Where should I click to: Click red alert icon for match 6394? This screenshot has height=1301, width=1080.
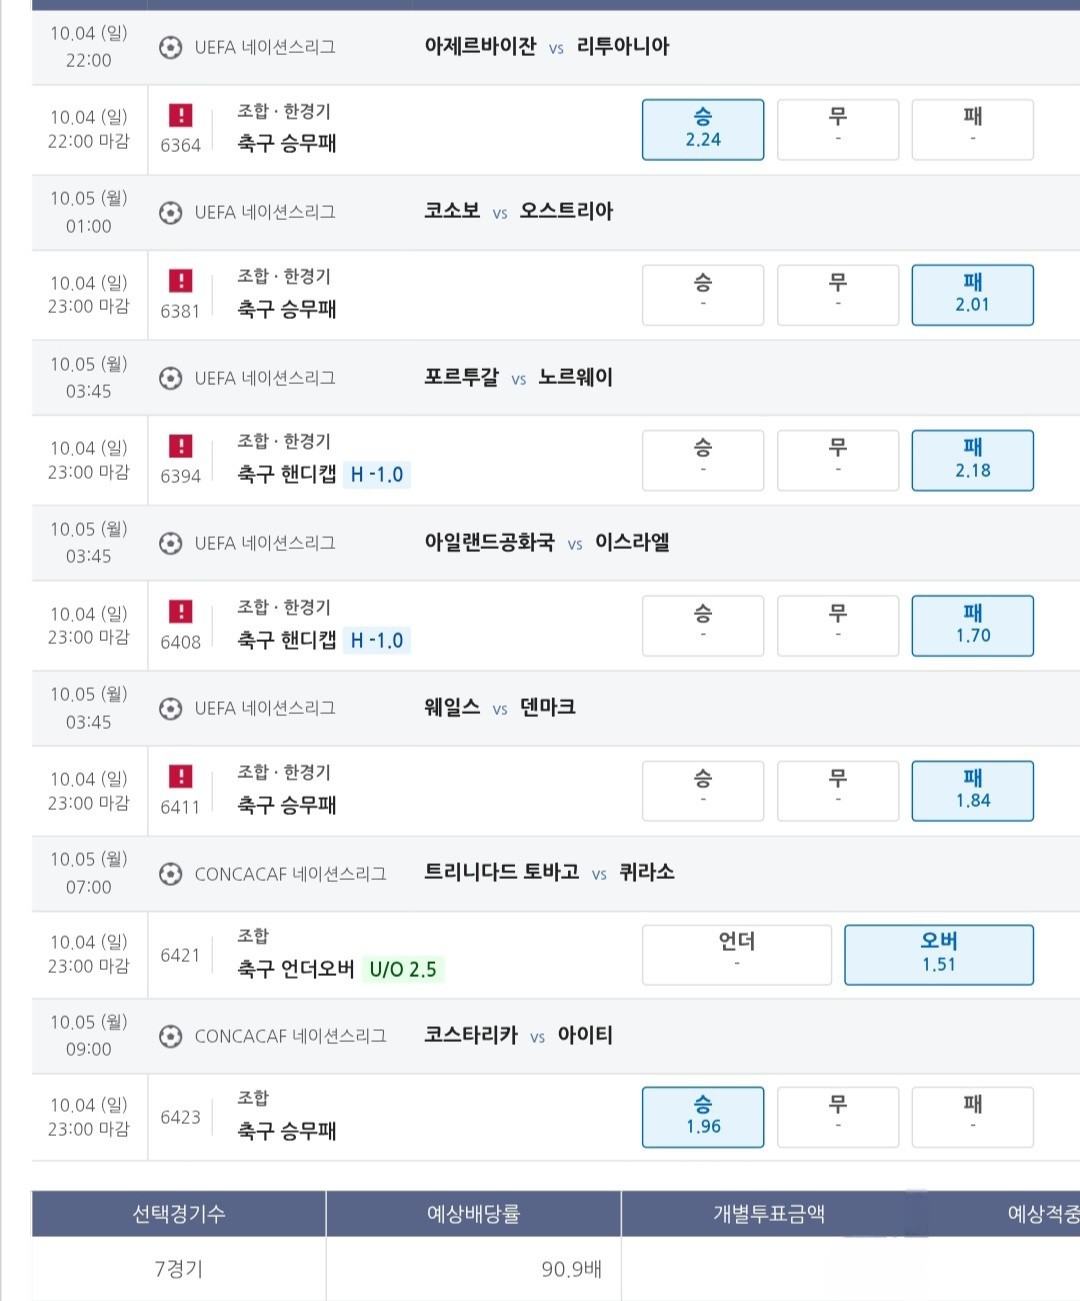pyautogui.click(x=180, y=446)
